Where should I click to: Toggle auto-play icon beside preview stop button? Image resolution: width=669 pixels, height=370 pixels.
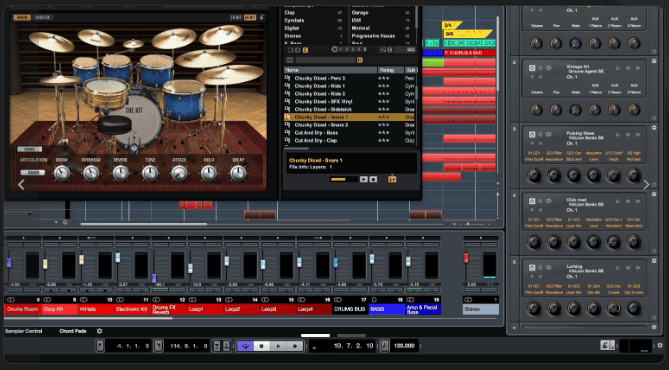tap(392, 179)
